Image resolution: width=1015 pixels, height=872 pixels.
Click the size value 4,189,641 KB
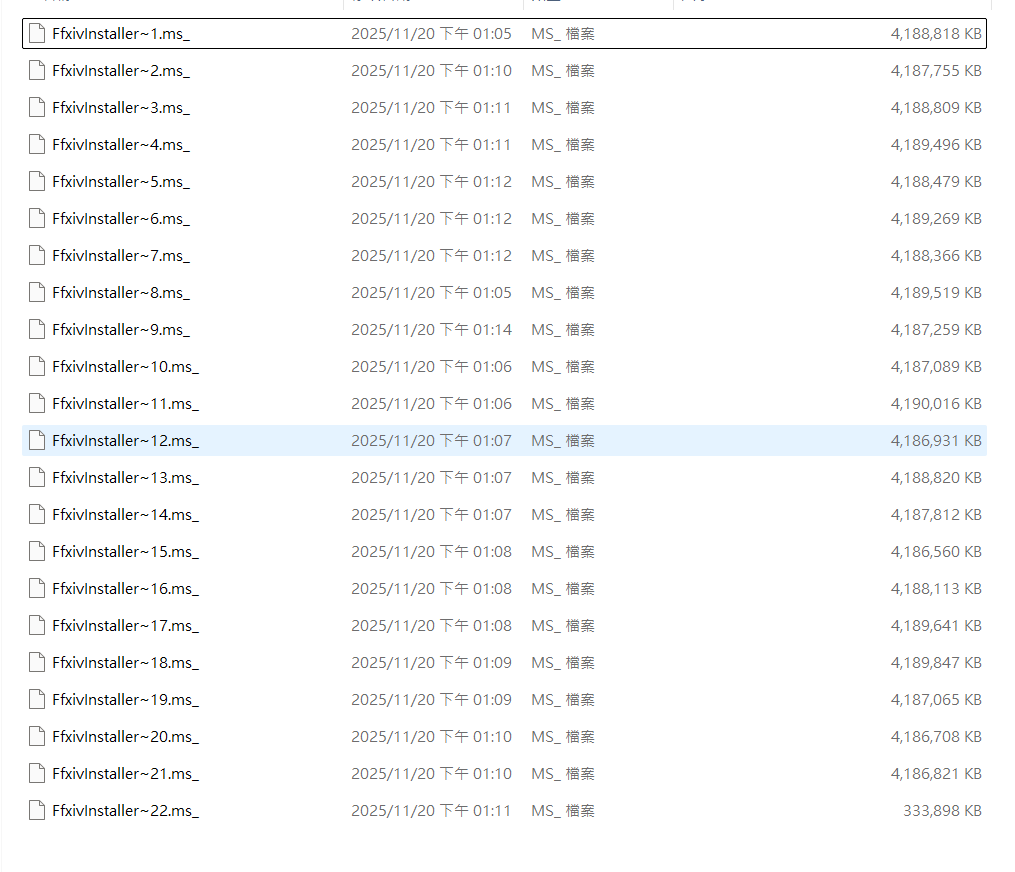tap(936, 625)
